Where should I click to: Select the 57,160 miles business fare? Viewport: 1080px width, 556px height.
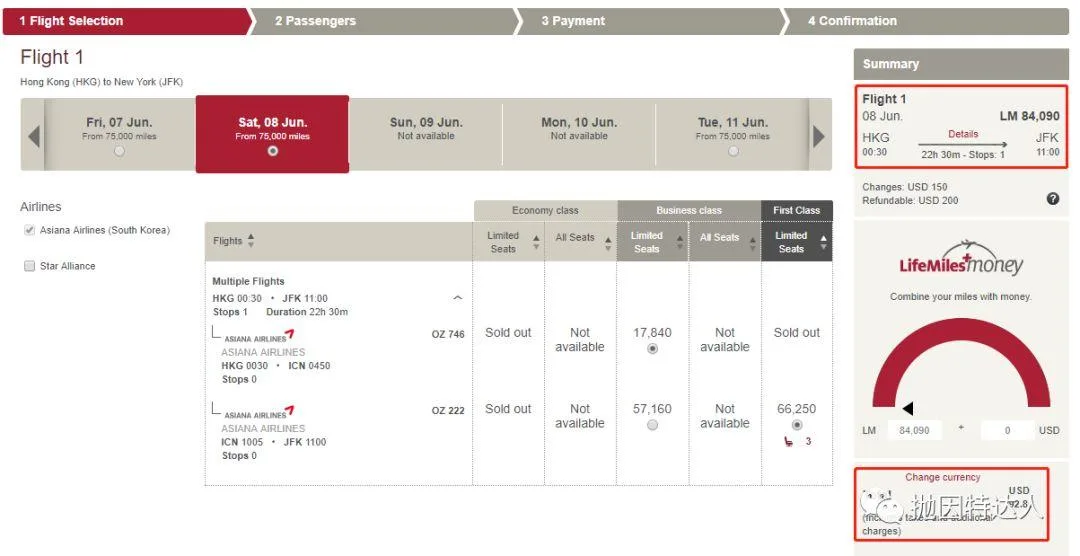tap(652, 425)
